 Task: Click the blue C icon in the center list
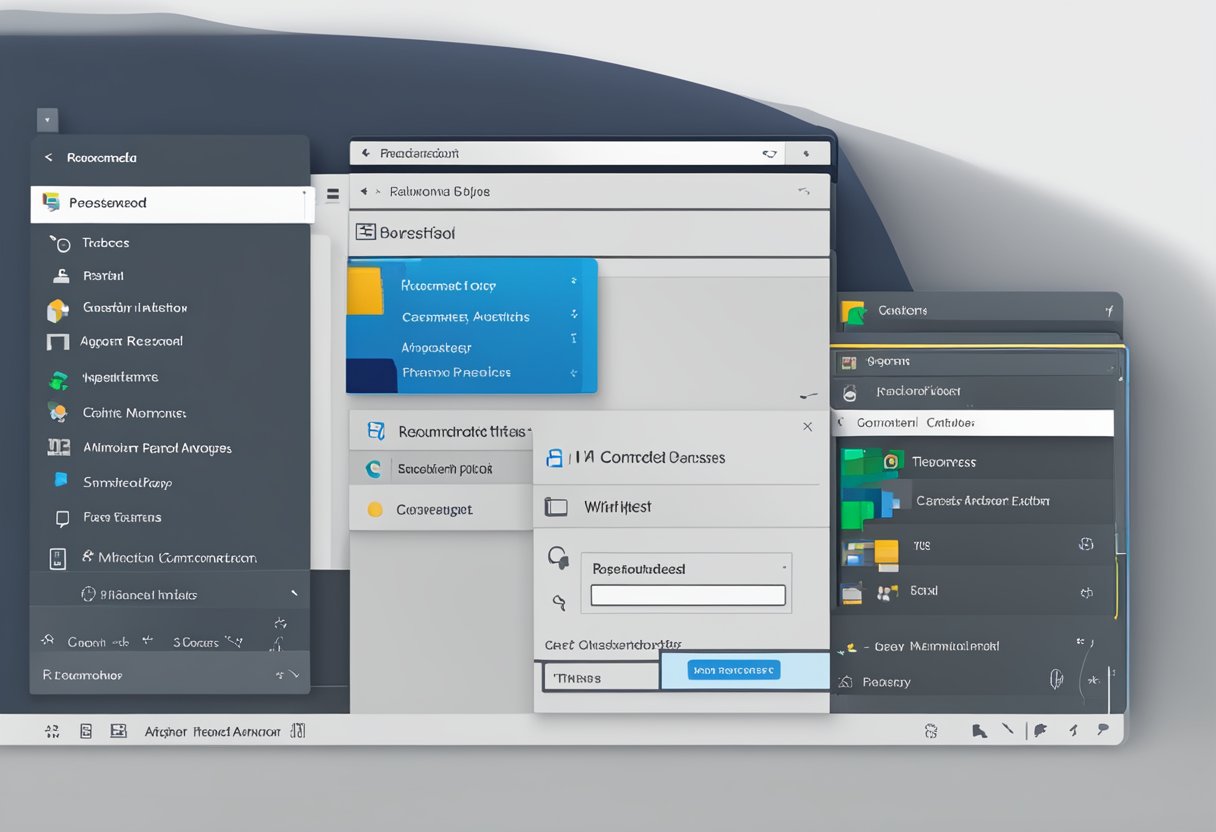375,468
